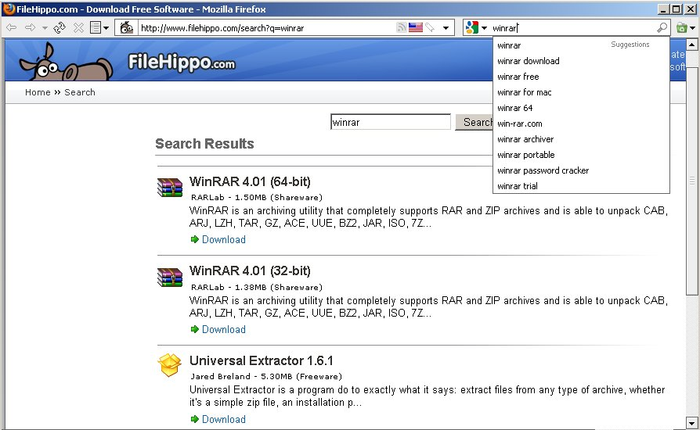Click the green arrow beside Universal Extractor Download
Viewport: 700px width, 430px height.
(195, 419)
